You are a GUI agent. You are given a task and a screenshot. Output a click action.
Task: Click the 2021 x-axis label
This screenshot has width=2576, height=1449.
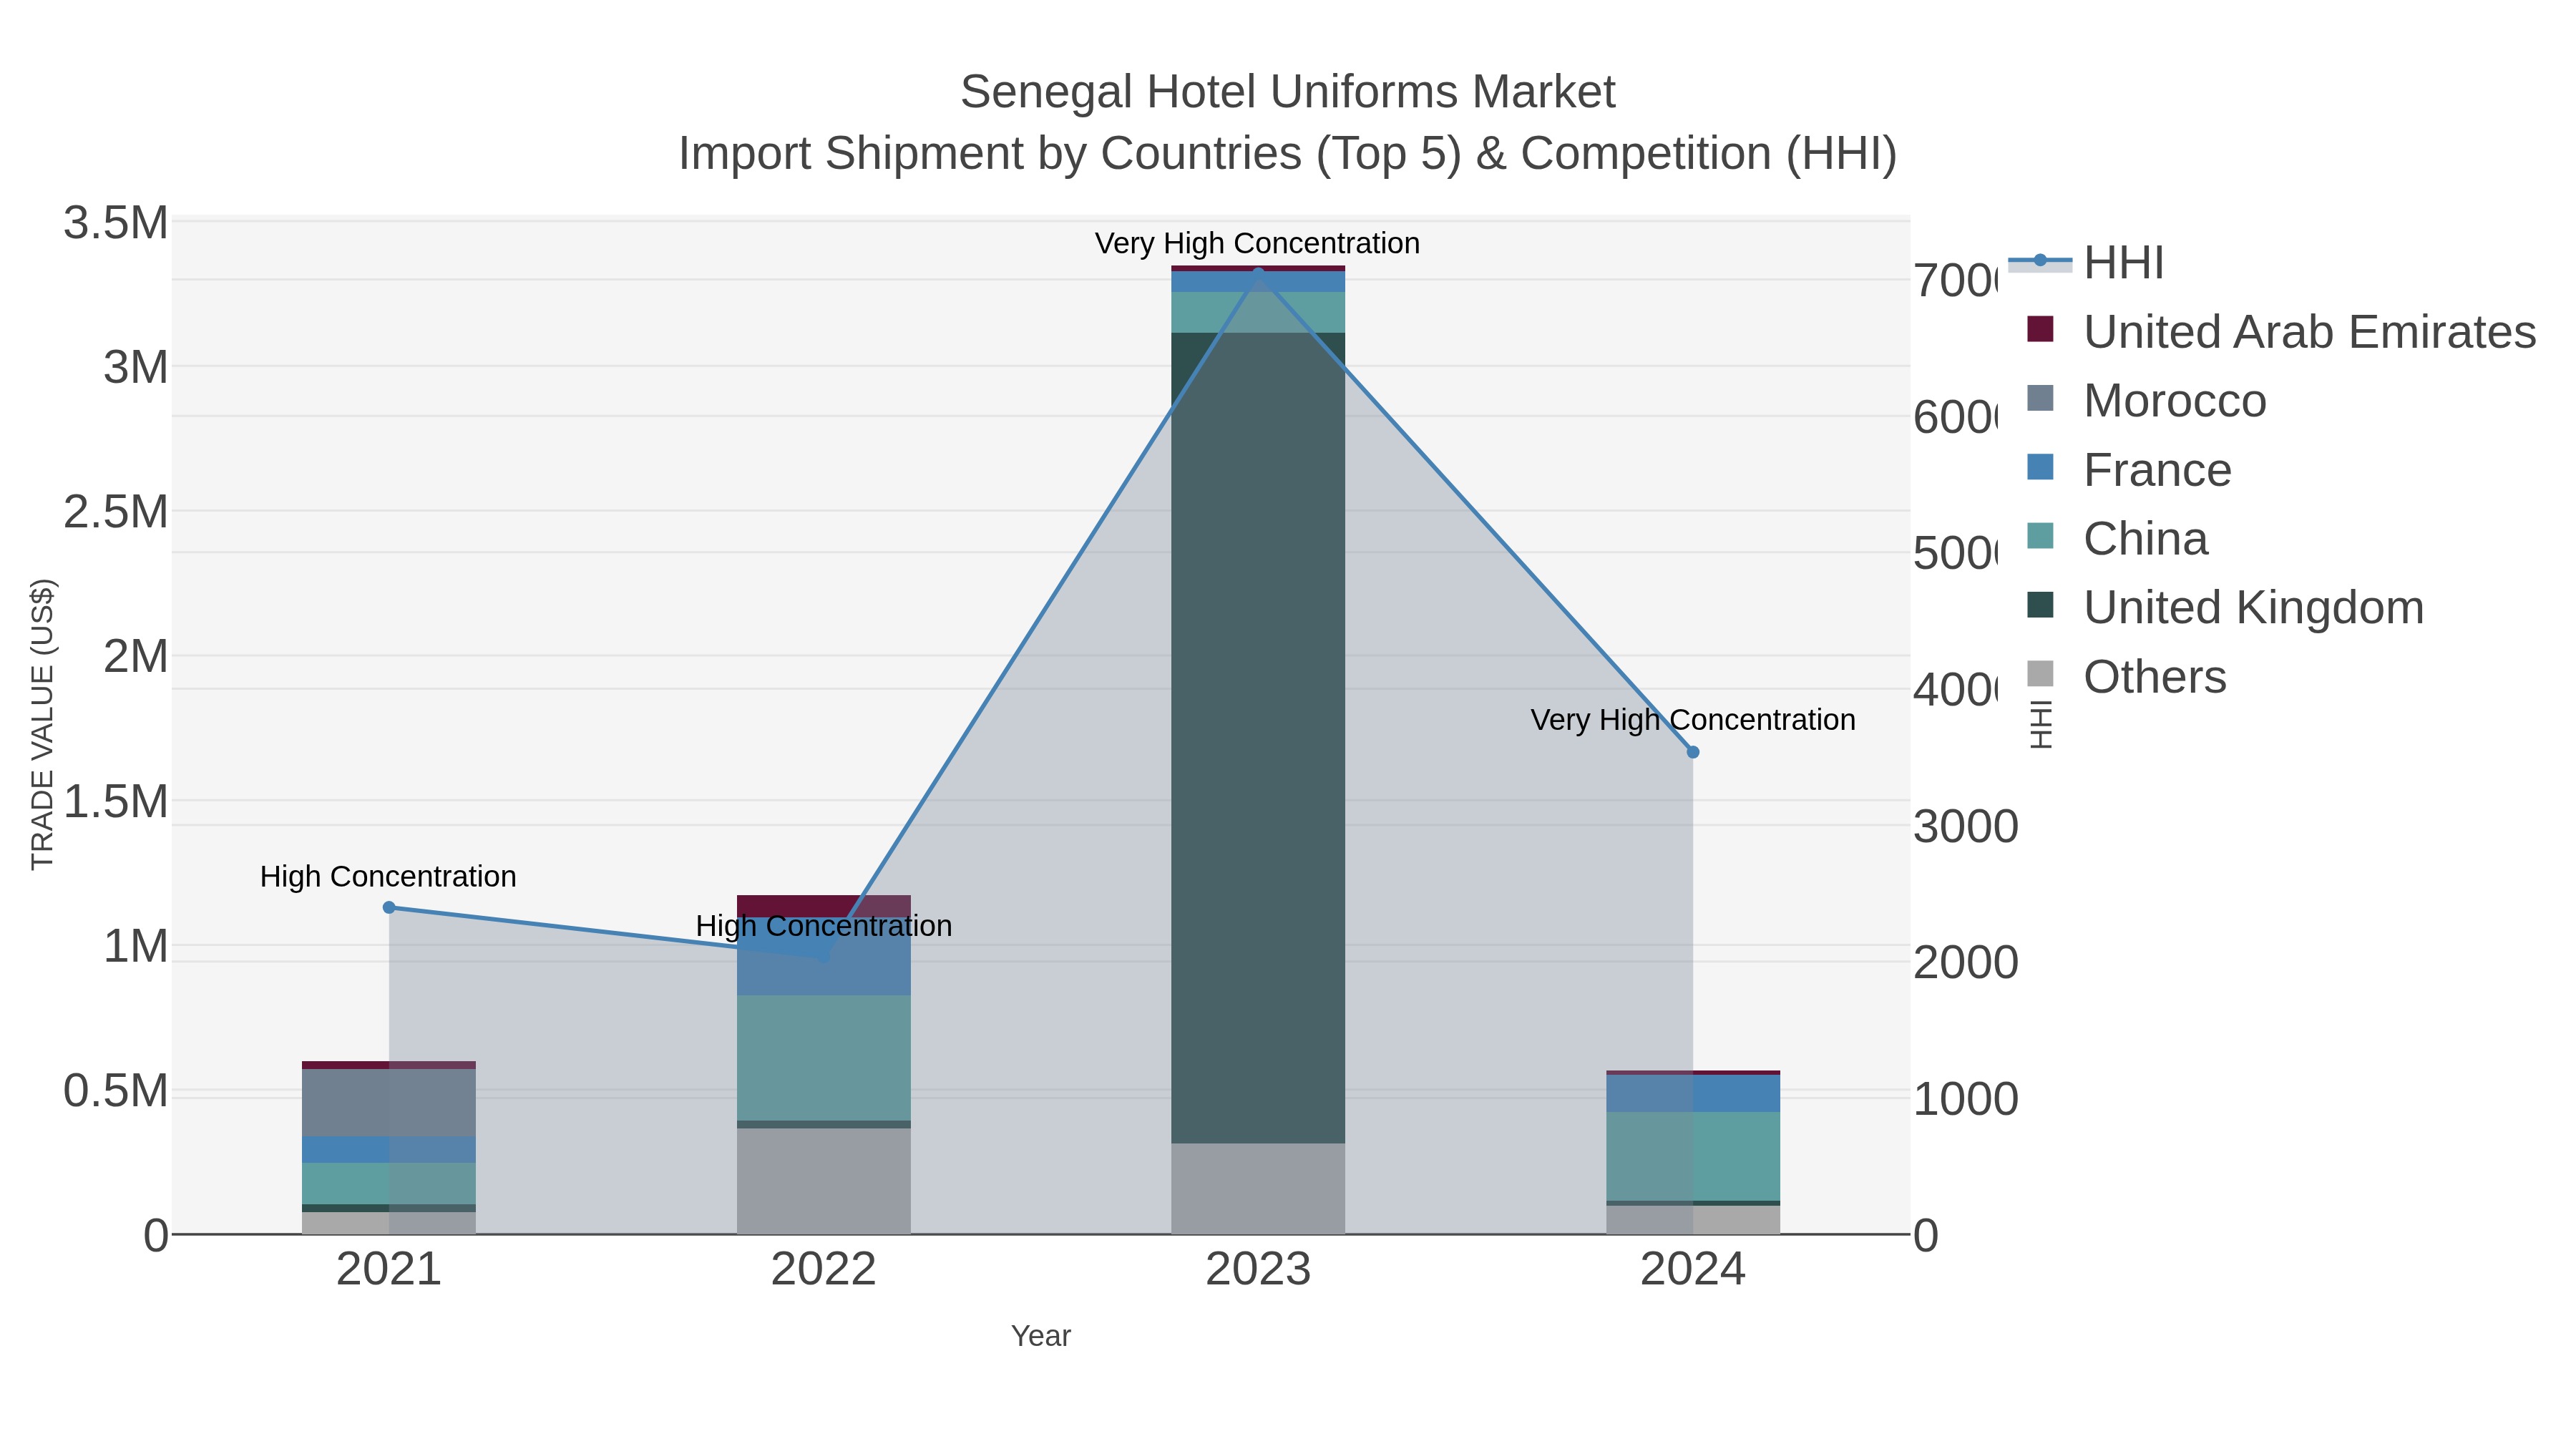tap(389, 1270)
